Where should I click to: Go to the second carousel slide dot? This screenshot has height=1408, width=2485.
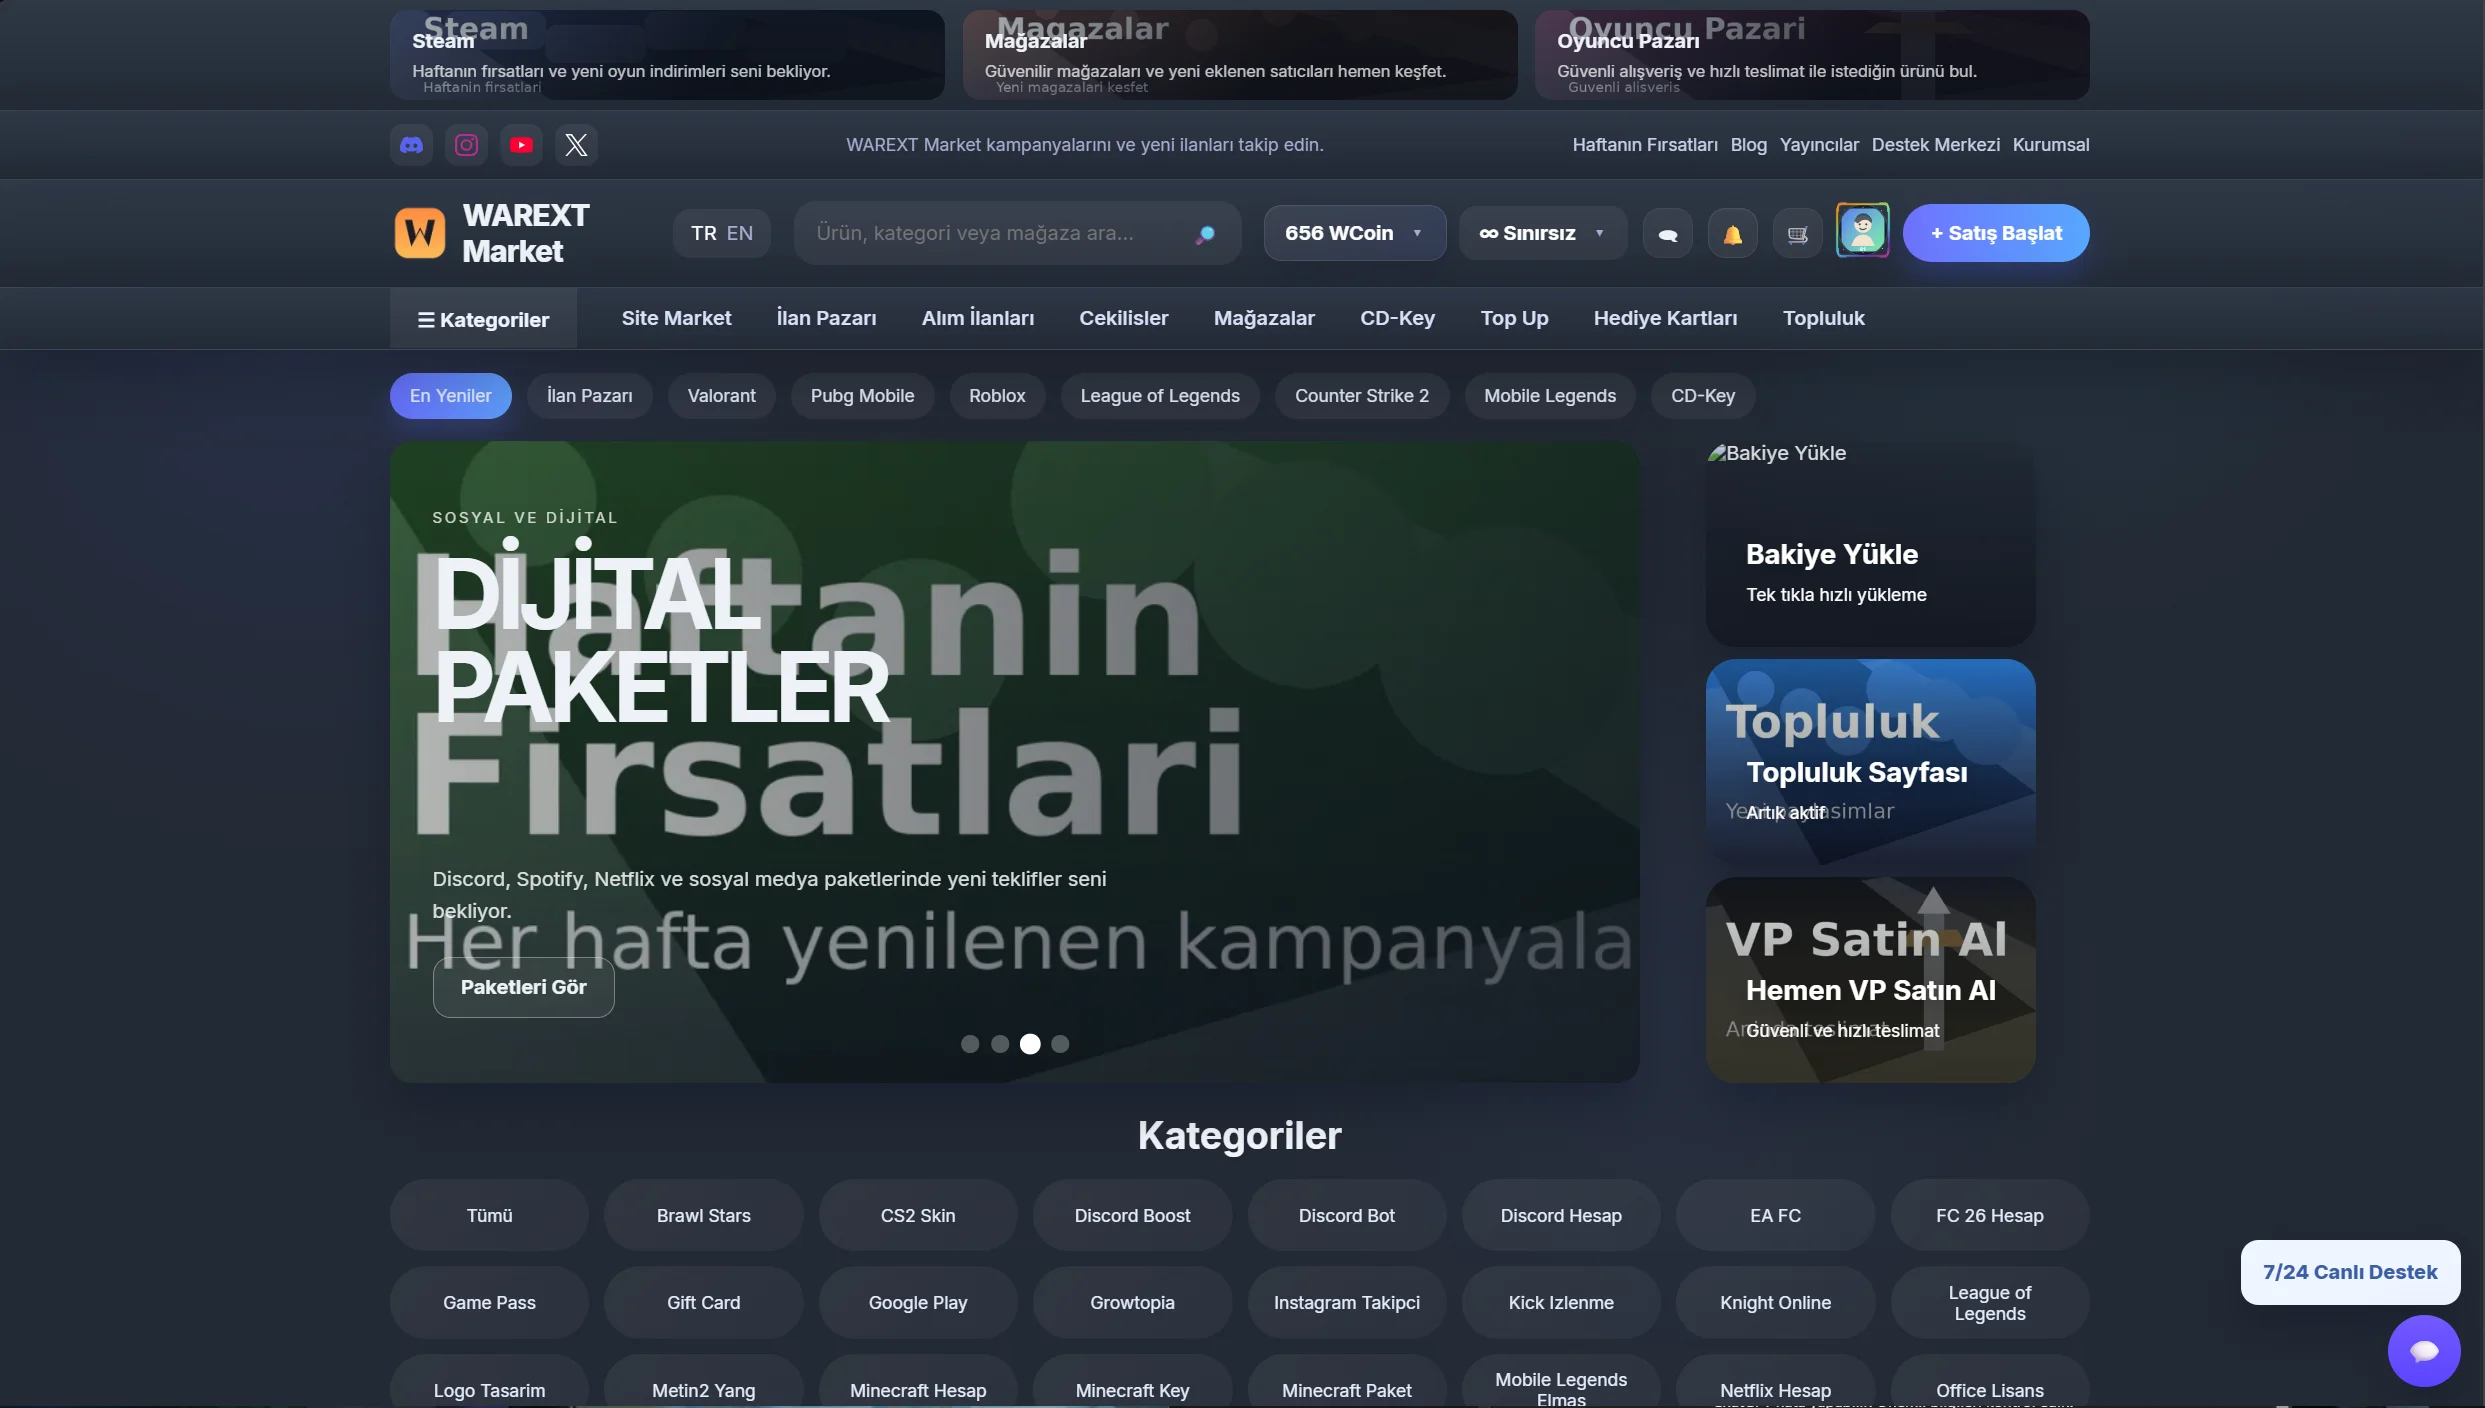pos(999,1044)
